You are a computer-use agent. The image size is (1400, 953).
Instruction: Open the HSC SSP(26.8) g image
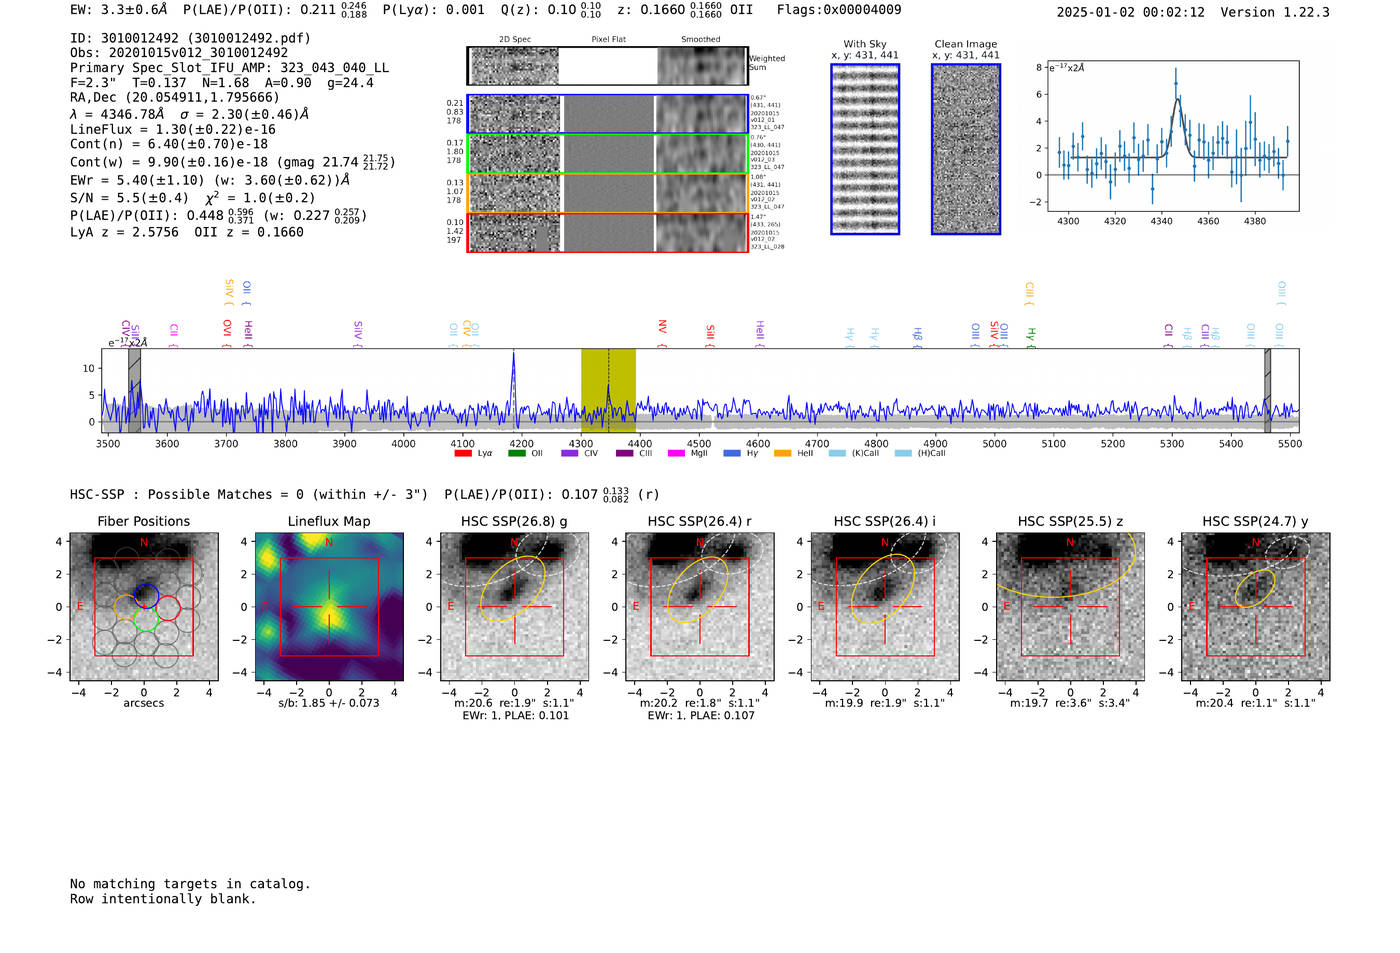[515, 607]
